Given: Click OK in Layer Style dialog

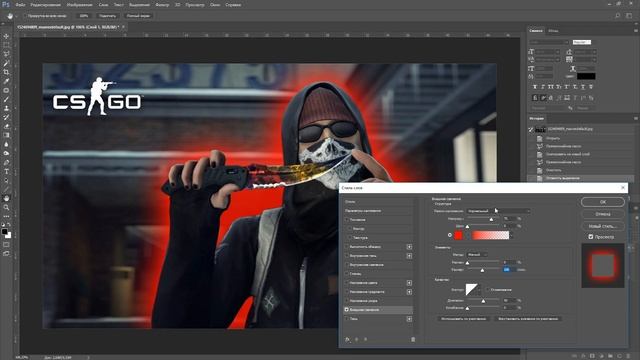Looking at the screenshot, I should pos(602,202).
